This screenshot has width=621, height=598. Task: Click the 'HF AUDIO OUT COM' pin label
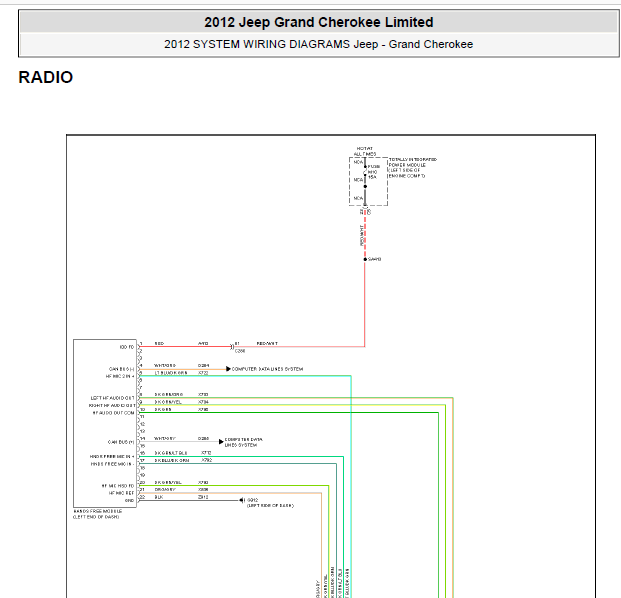pyautogui.click(x=114, y=413)
